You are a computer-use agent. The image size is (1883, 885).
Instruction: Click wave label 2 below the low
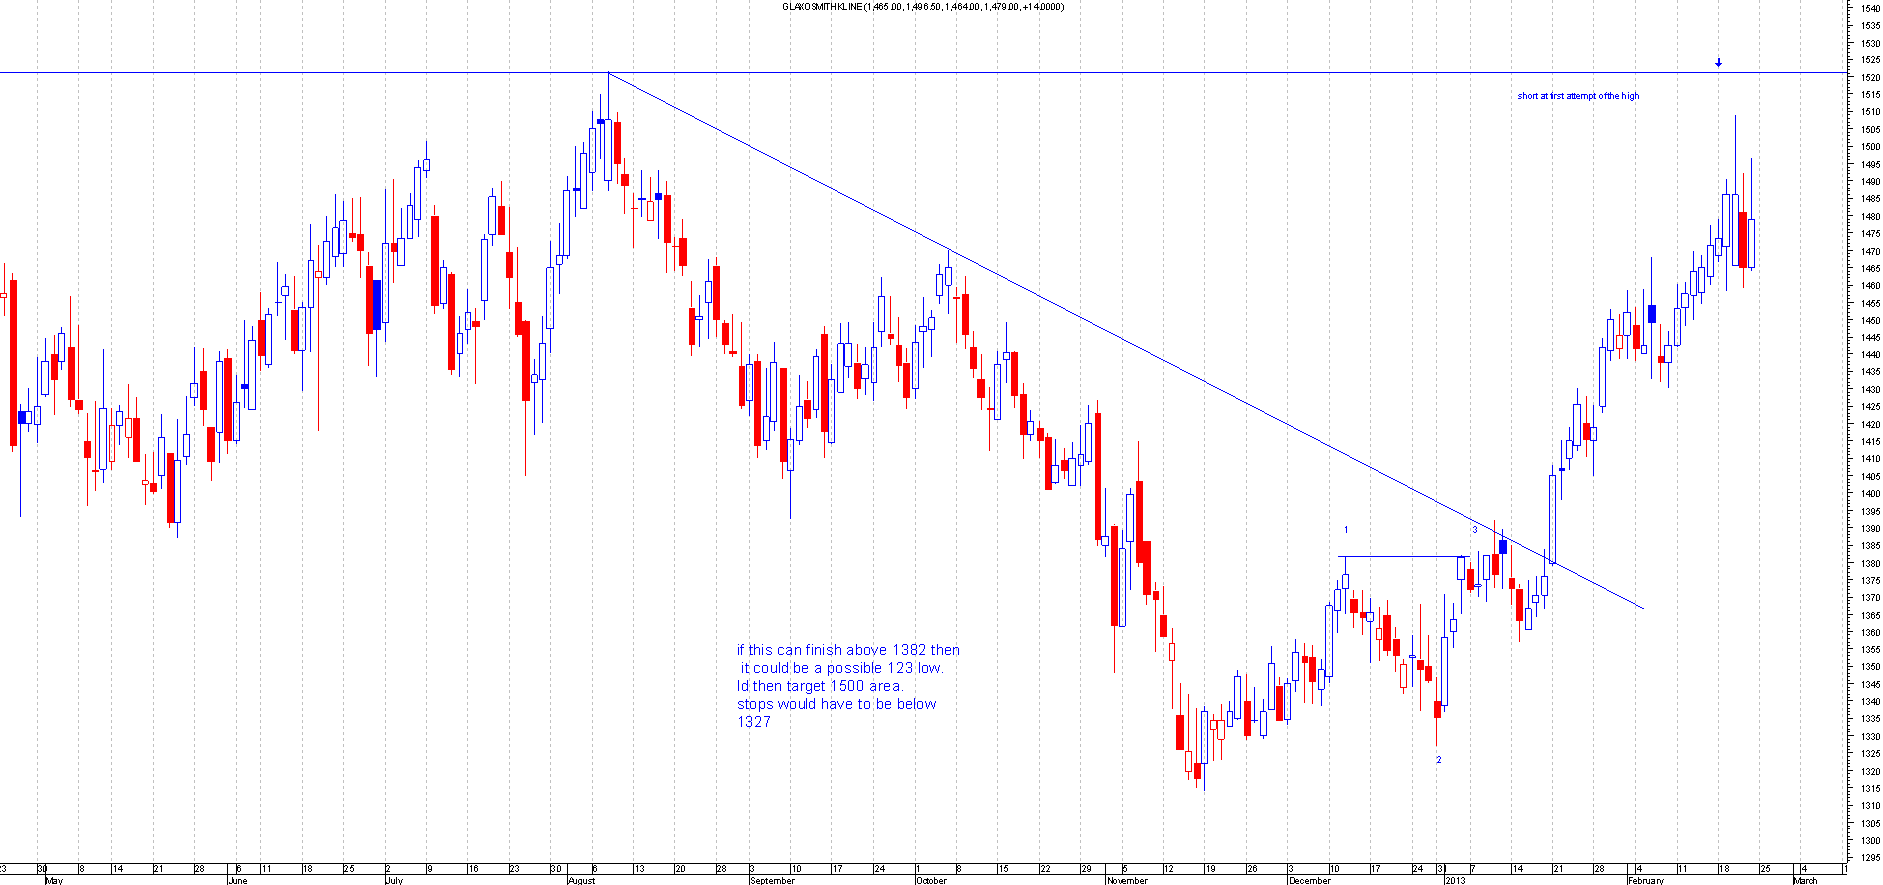1439,760
